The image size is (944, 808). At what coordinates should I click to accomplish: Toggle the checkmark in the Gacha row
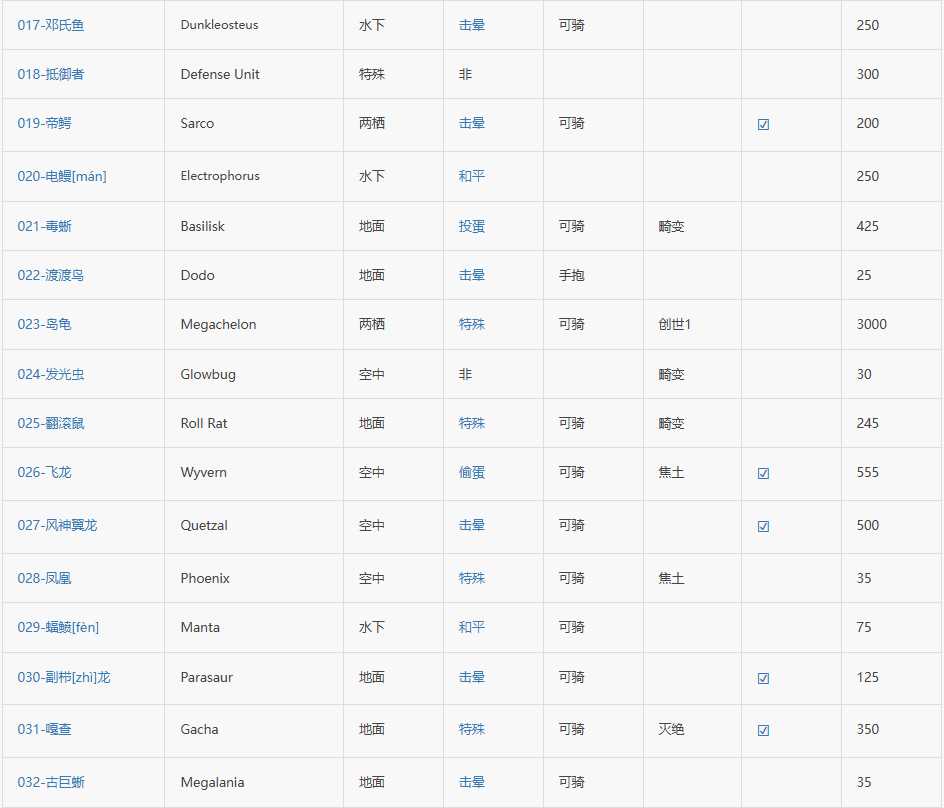tap(763, 730)
